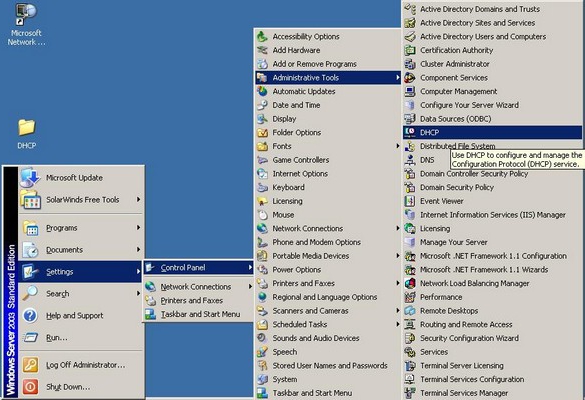Viewport: 585px width, 400px height.
Task: Click the Add or Remove Programs icon
Action: click(x=262, y=64)
